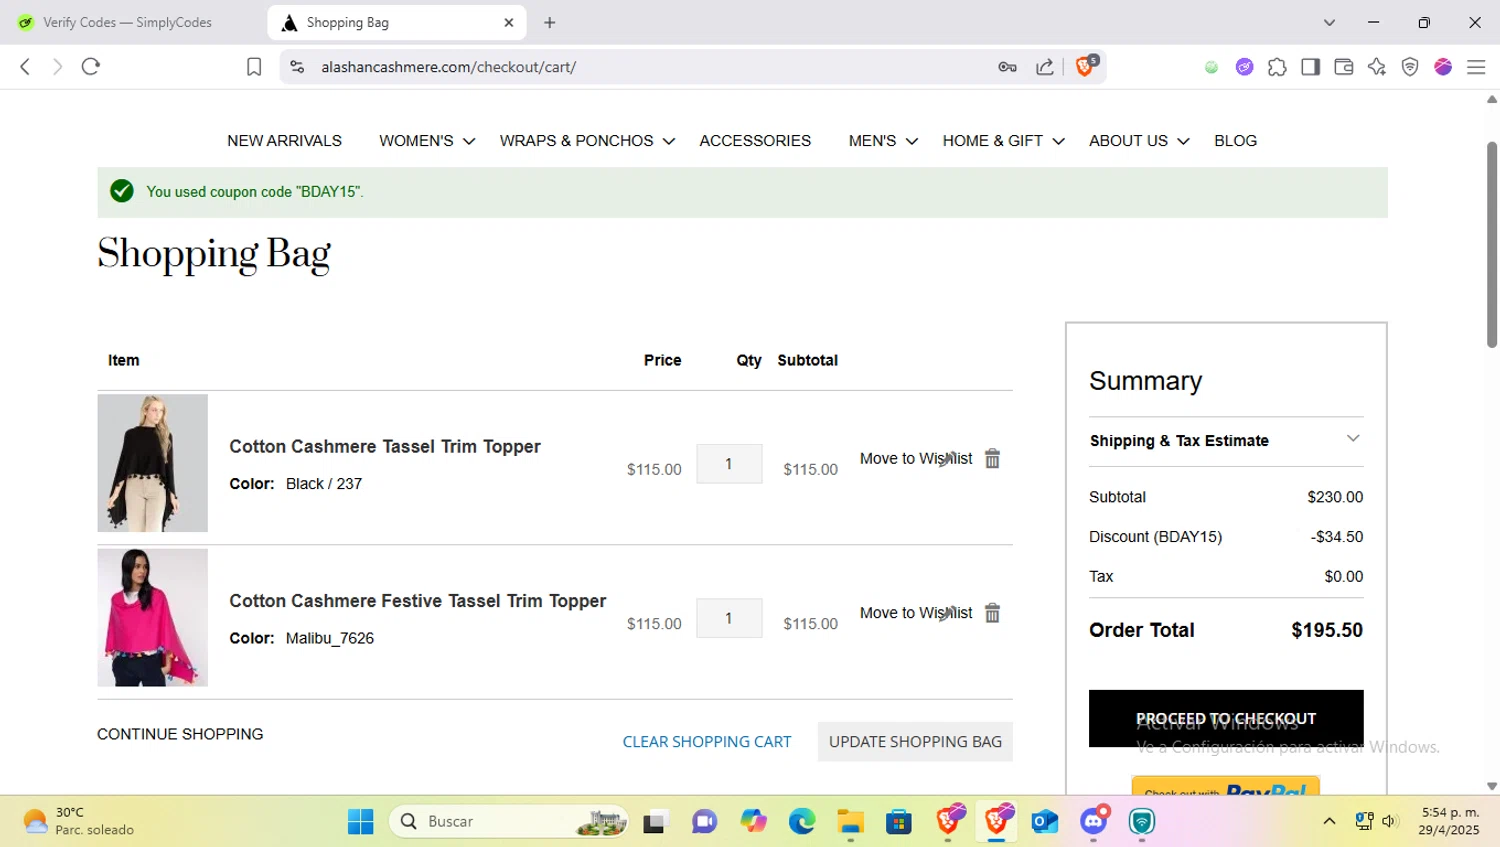Show hidden system tray icons
Image resolution: width=1500 pixels, height=847 pixels.
1329,821
